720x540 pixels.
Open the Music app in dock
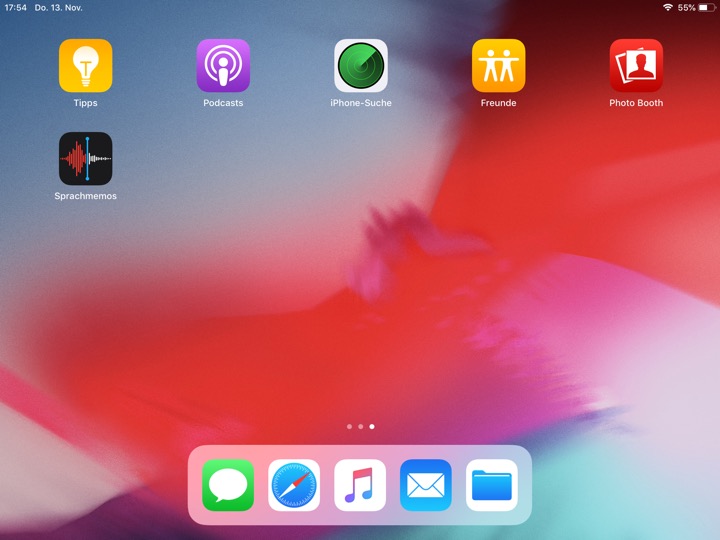[x=360, y=485]
